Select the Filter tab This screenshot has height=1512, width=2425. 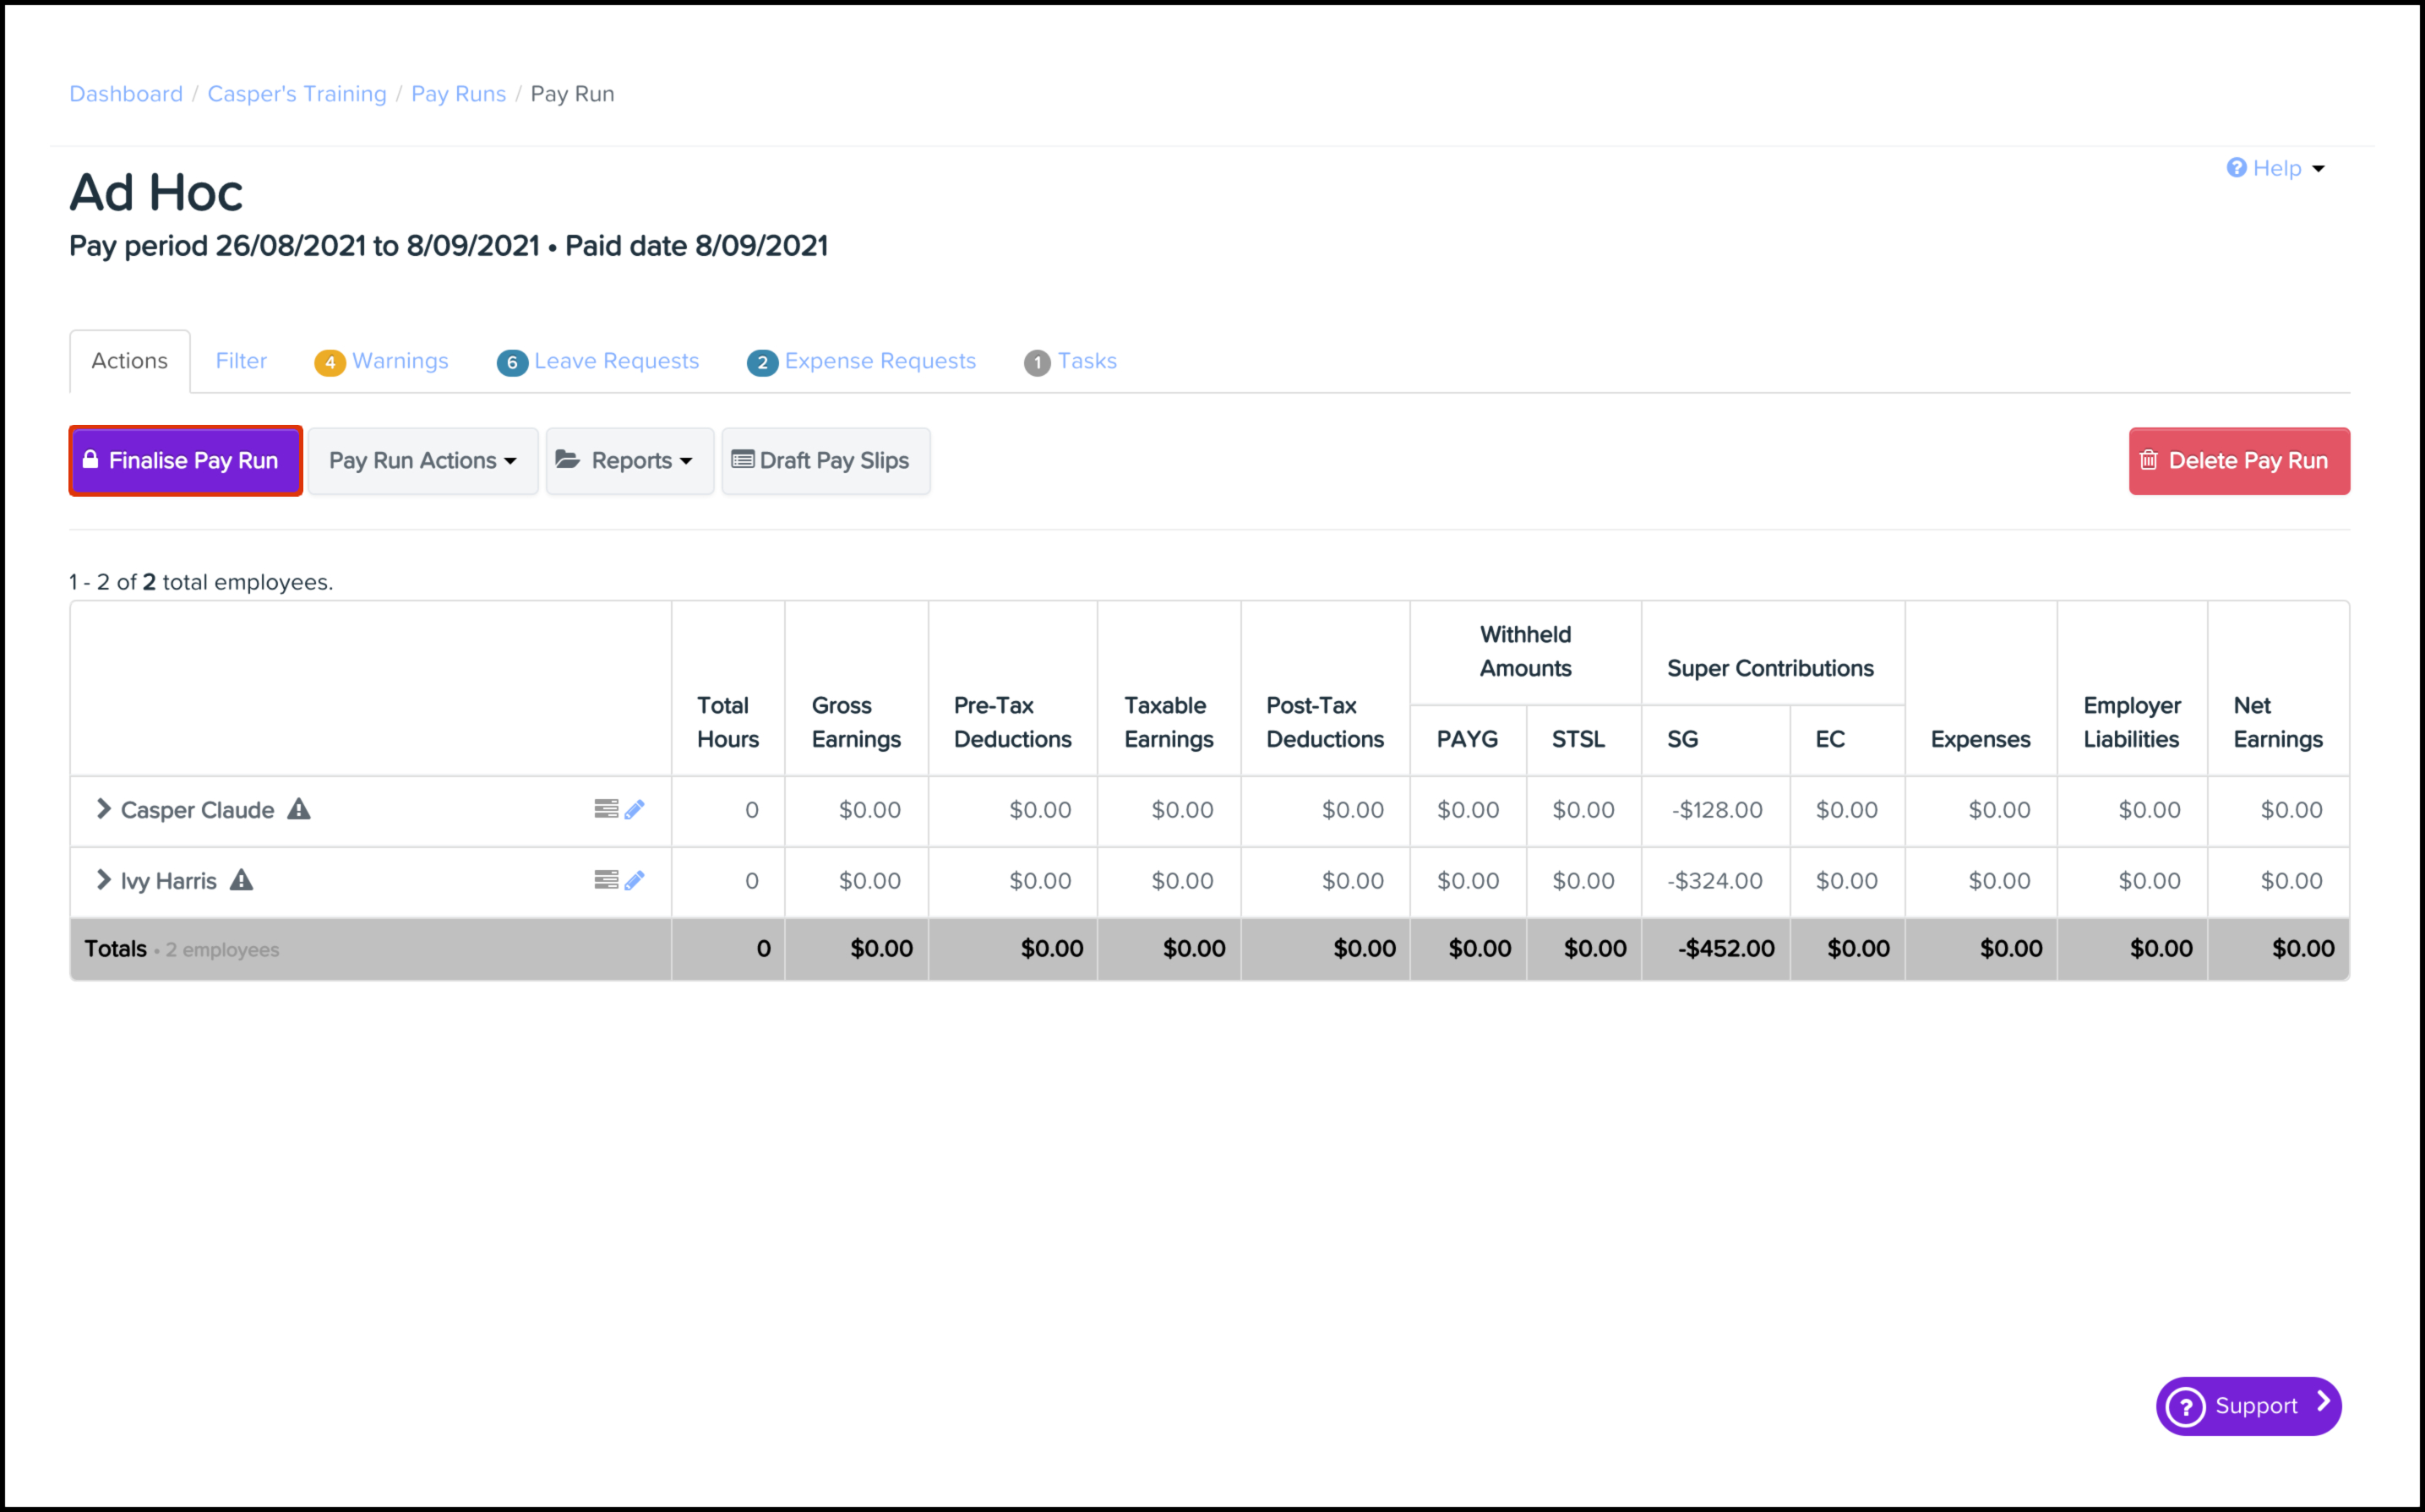[241, 361]
